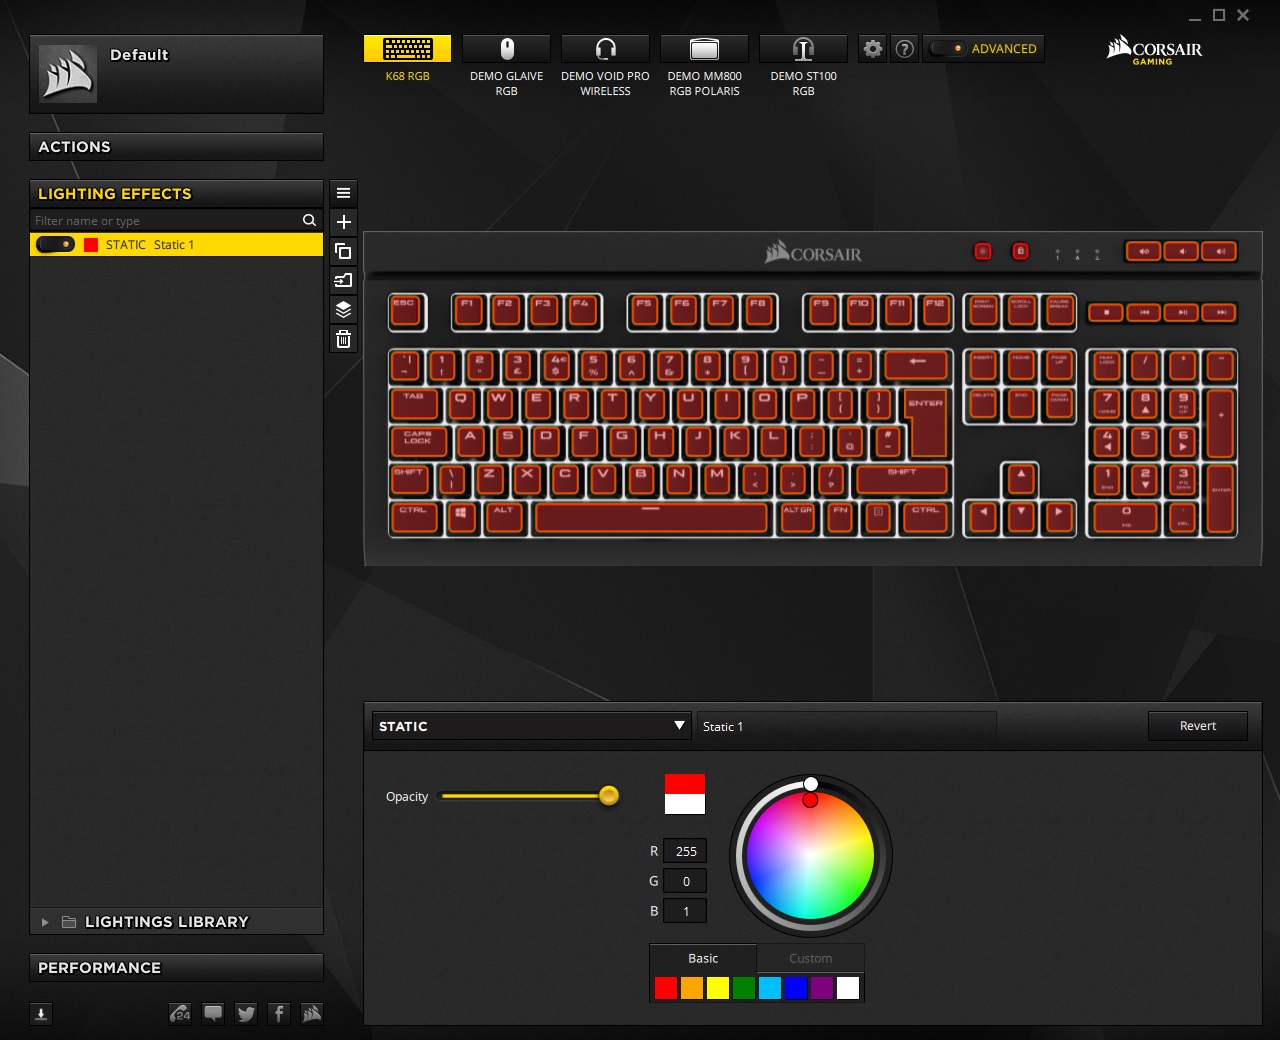The width and height of the screenshot is (1280, 1040).
Task: Delete the selected lighting effect
Action: pyautogui.click(x=343, y=339)
